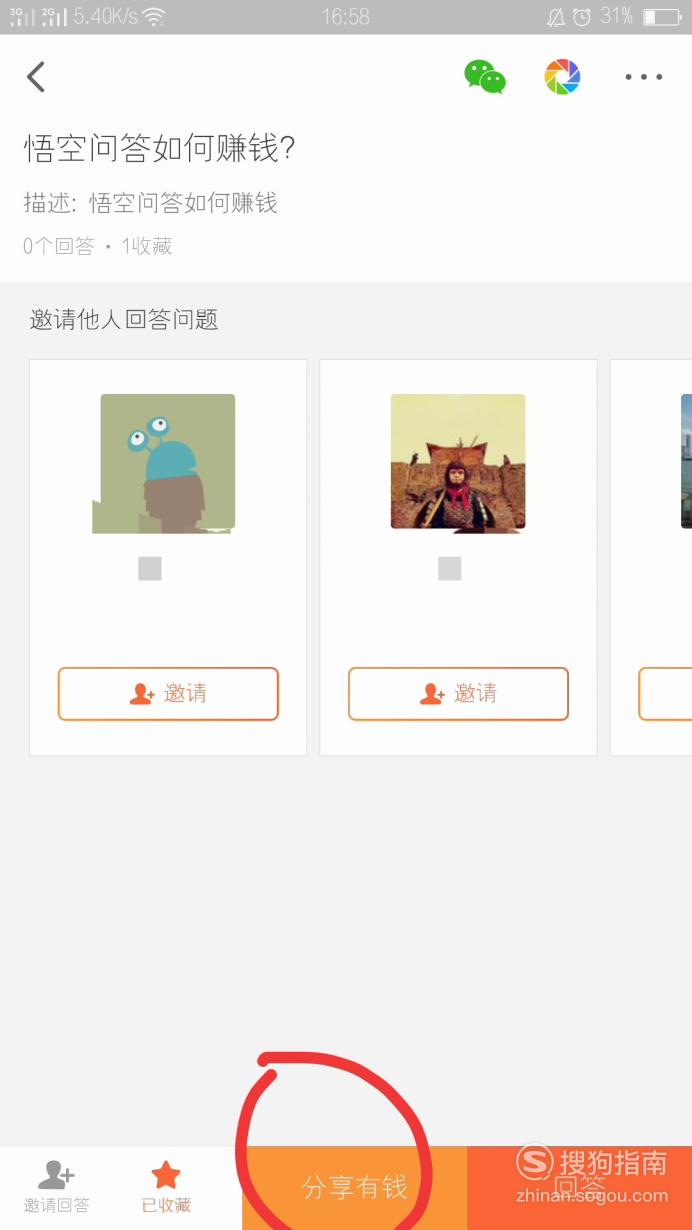Open the partially visible third user avatar
This screenshot has height=1230, width=692.
coord(686,461)
